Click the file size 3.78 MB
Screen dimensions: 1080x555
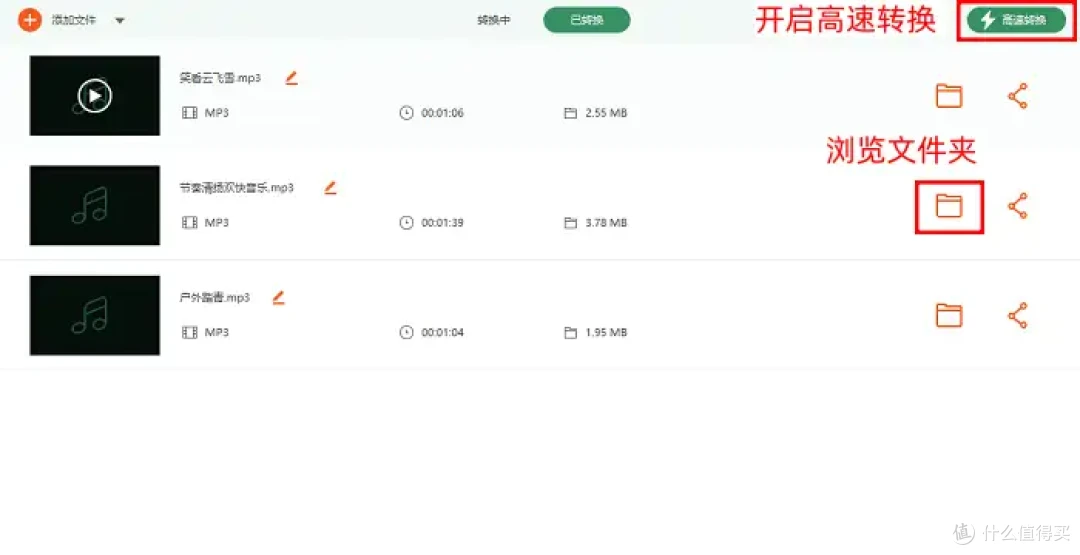(x=606, y=222)
